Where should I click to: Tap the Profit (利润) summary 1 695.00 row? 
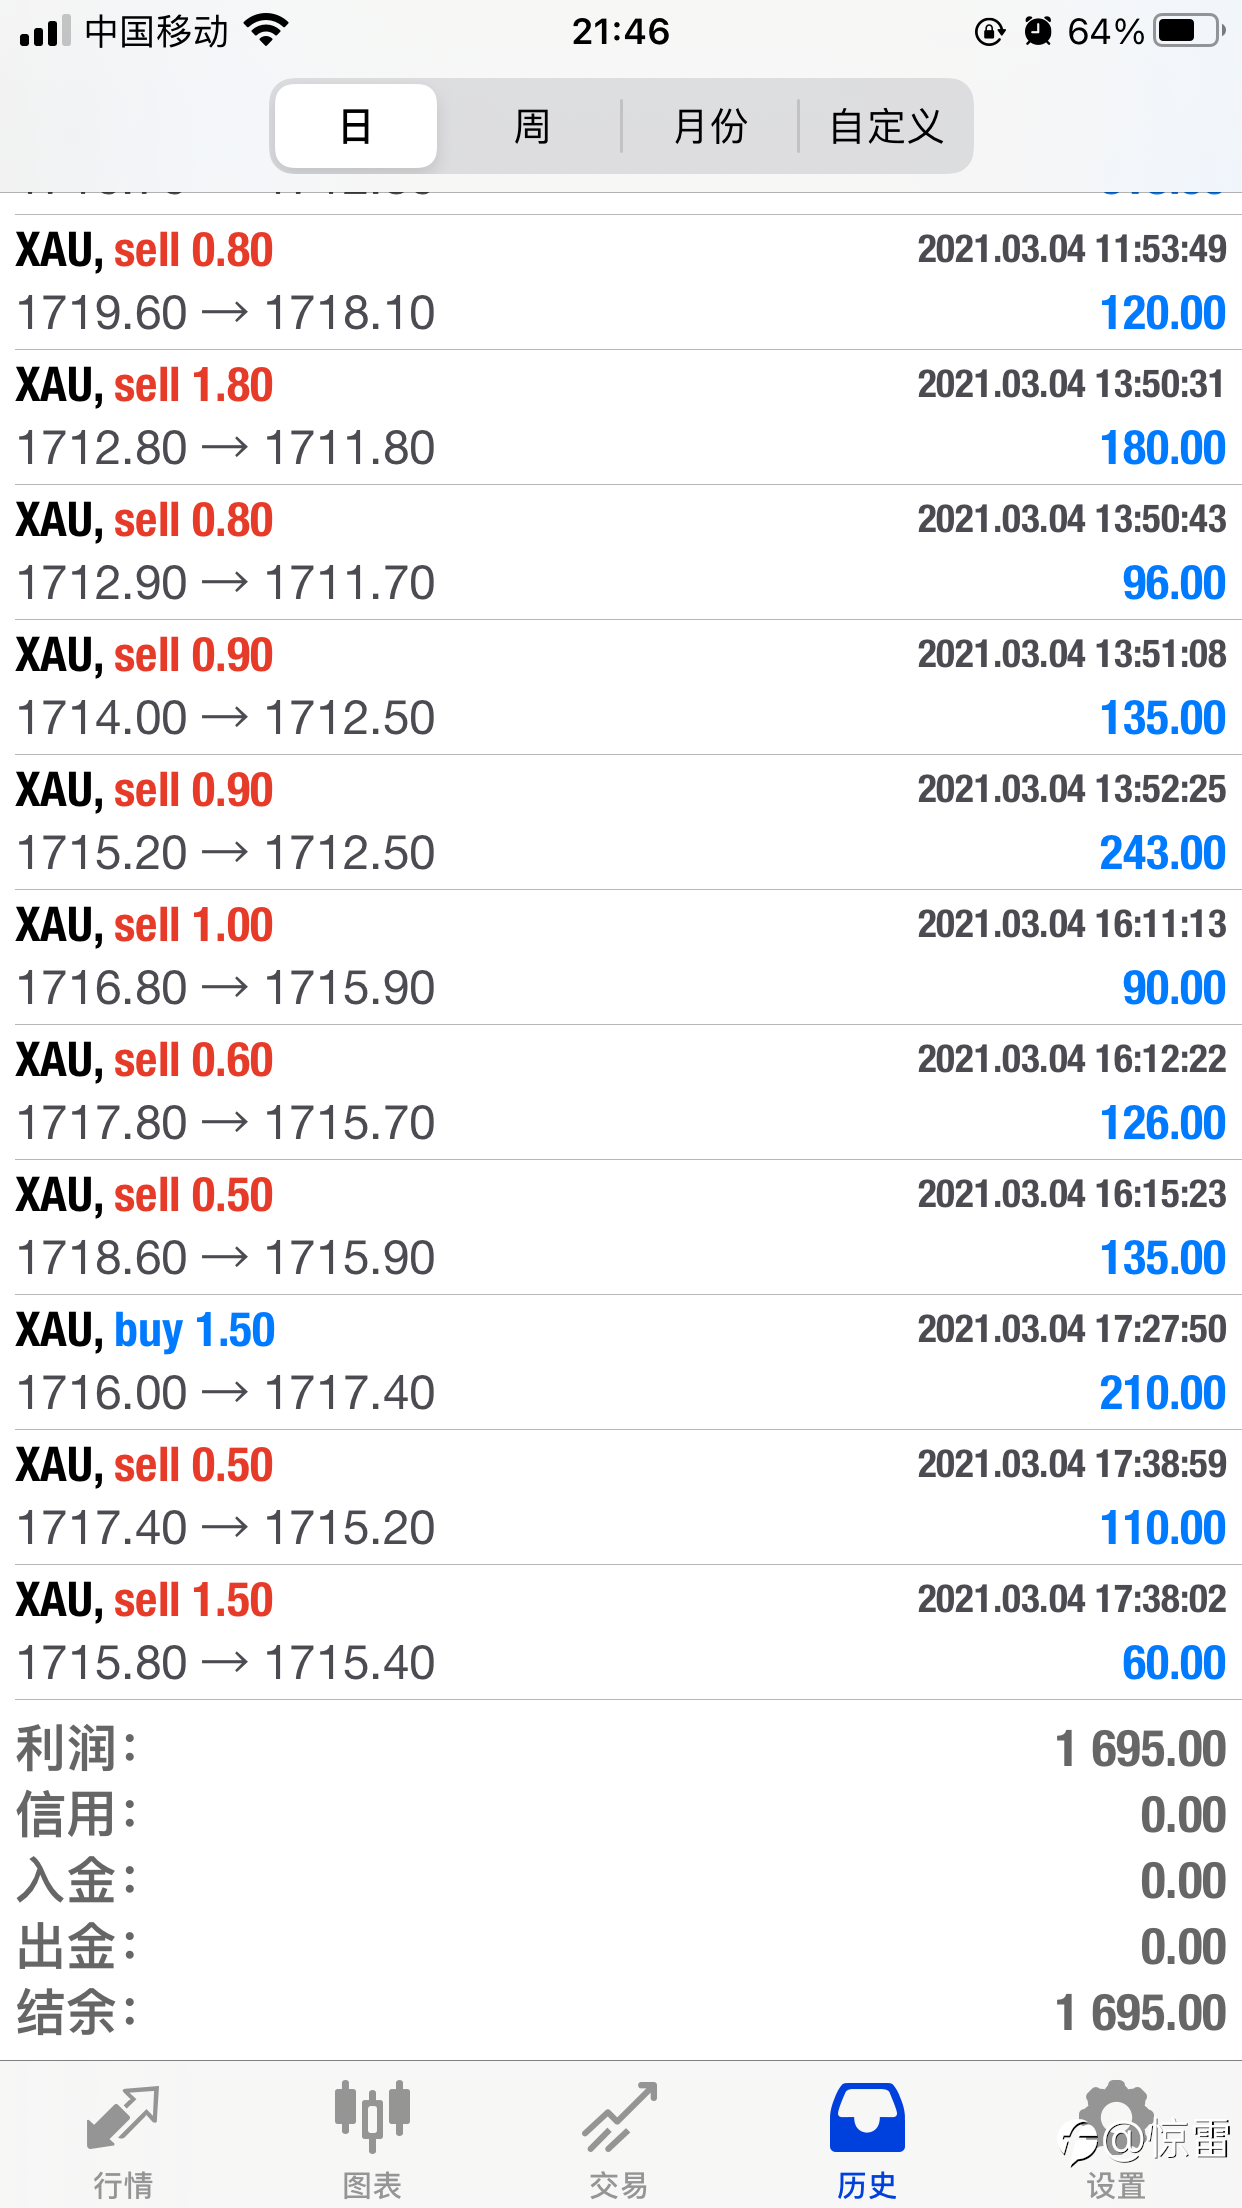(x=620, y=1749)
